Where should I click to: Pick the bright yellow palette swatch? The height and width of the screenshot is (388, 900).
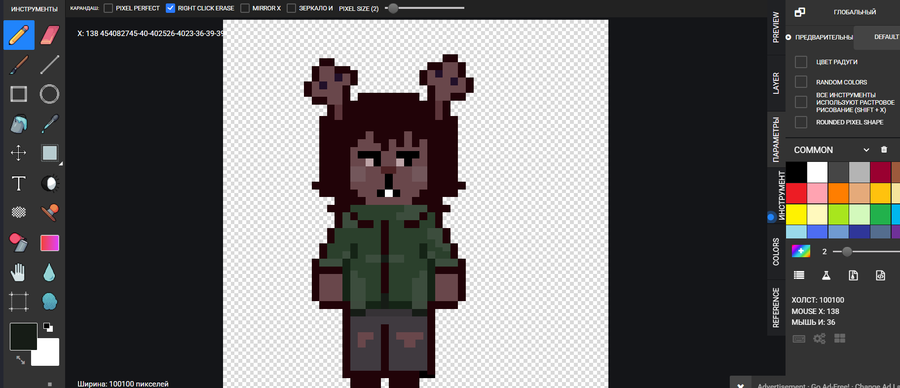pos(796,214)
